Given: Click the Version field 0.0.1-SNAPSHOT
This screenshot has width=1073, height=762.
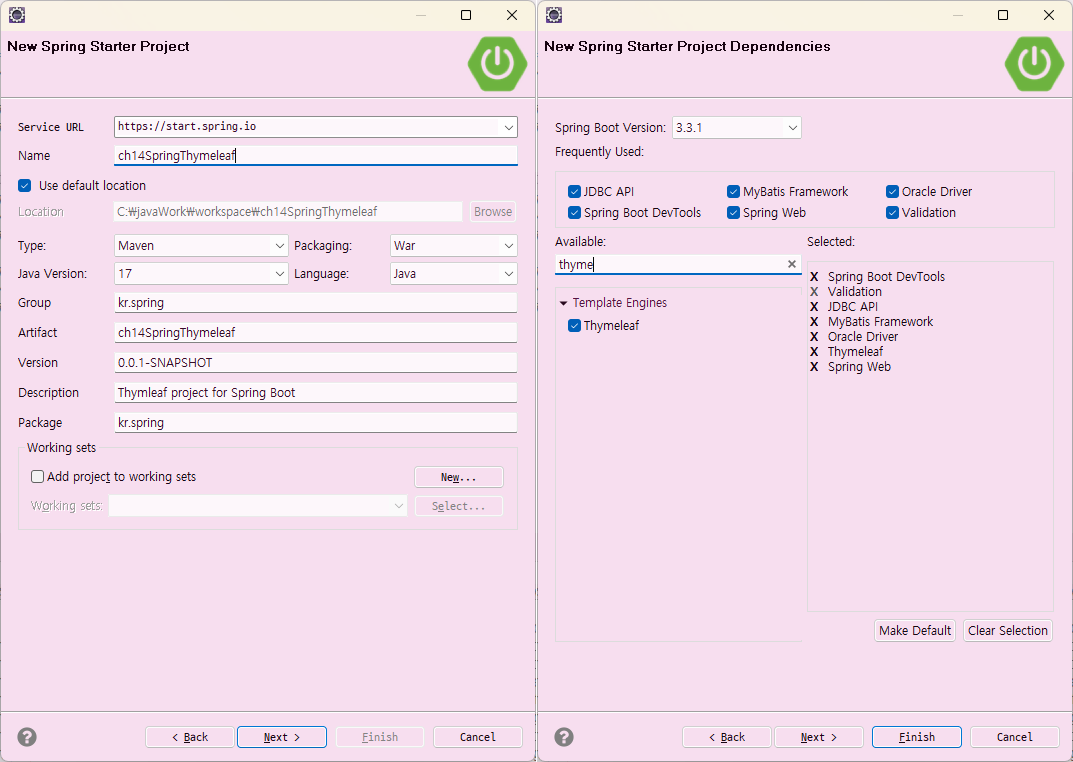Looking at the screenshot, I should point(315,363).
